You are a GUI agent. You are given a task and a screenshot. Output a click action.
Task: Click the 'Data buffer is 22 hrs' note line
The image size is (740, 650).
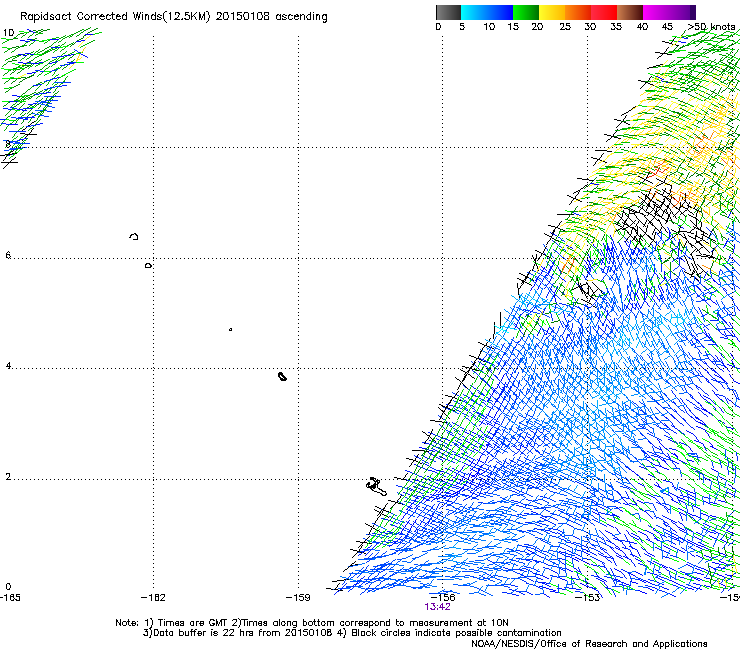tap(352, 633)
